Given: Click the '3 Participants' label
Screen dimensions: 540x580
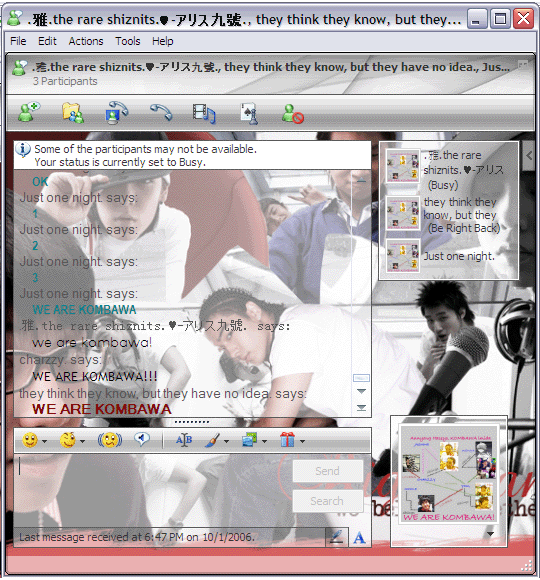Looking at the screenshot, I should click(65, 81).
